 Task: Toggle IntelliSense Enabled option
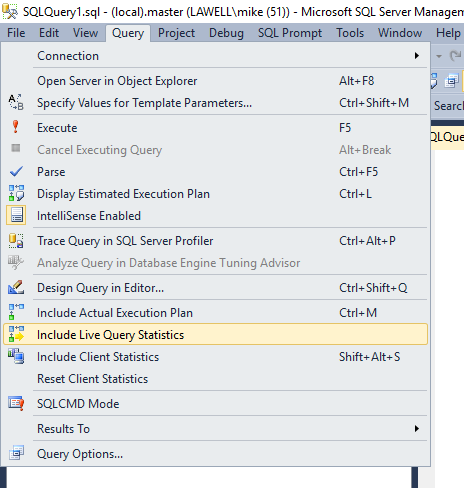point(215,216)
